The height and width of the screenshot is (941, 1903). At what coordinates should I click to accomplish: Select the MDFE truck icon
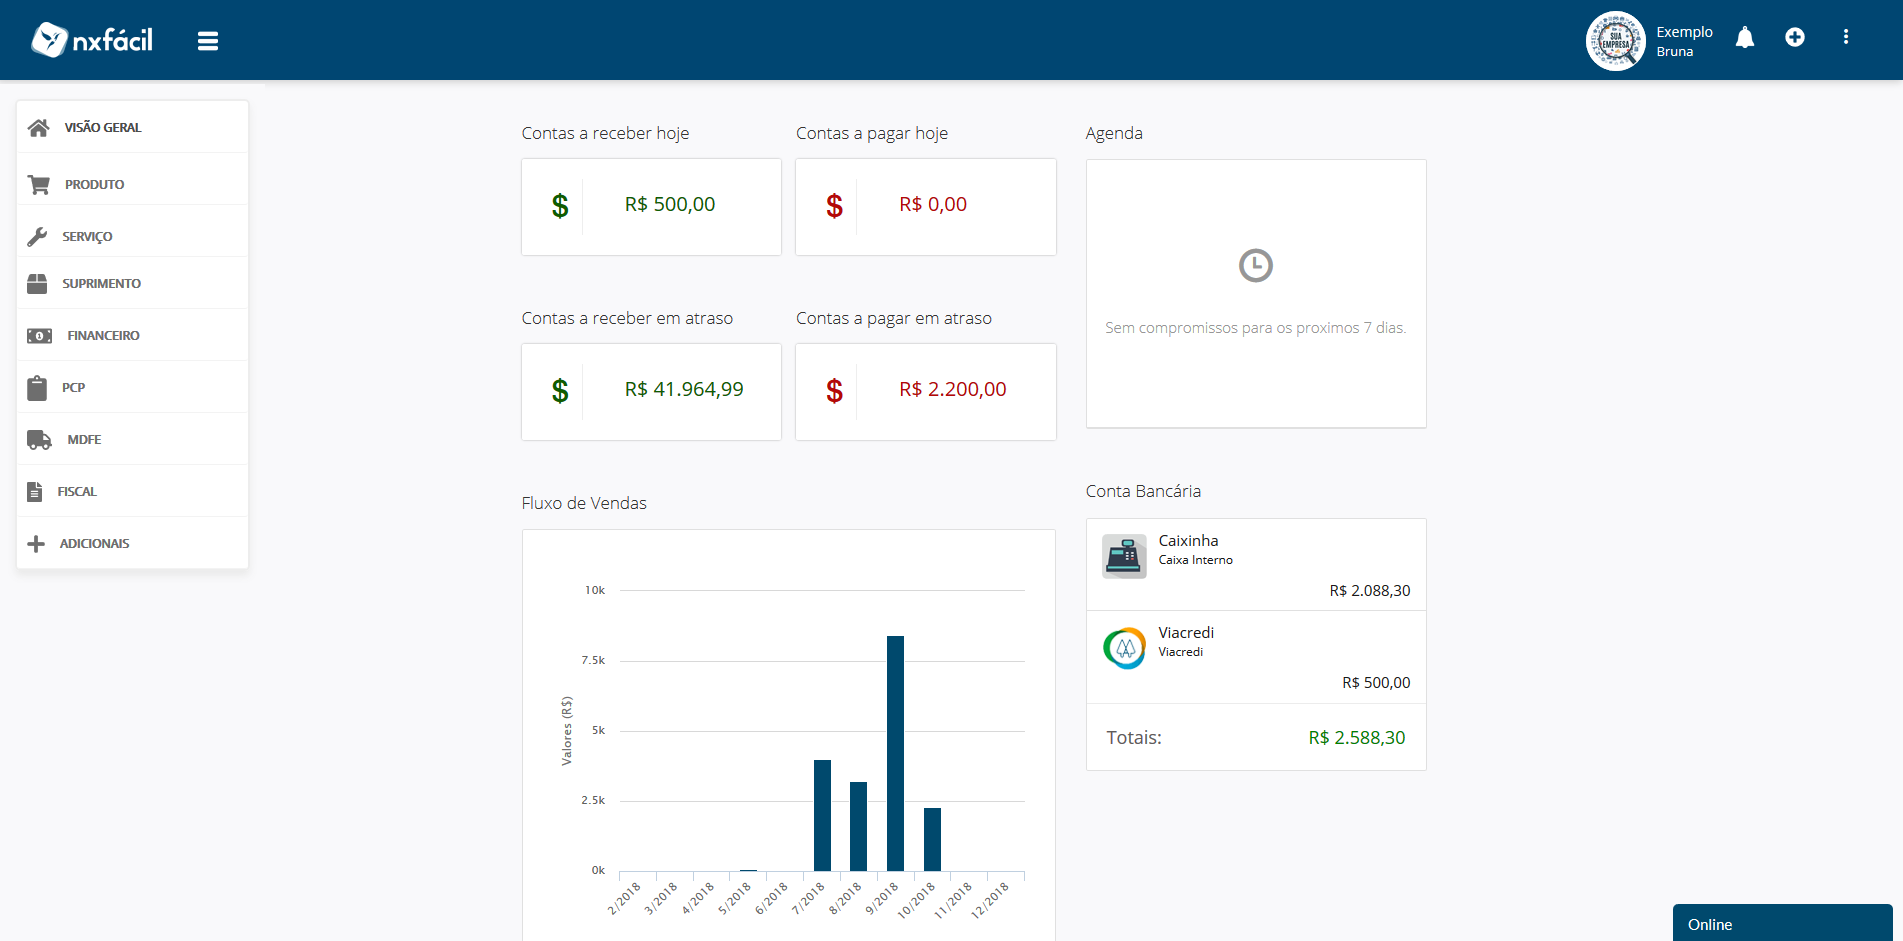[x=37, y=438]
